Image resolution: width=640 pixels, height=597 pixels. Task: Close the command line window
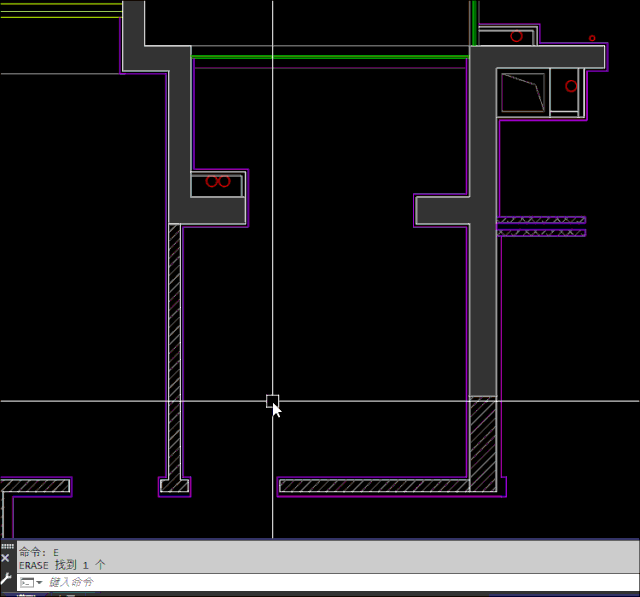[x=5, y=558]
